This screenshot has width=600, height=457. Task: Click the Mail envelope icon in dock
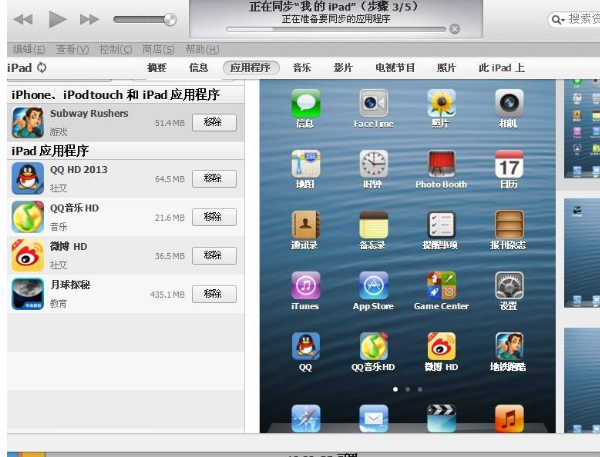click(373, 418)
